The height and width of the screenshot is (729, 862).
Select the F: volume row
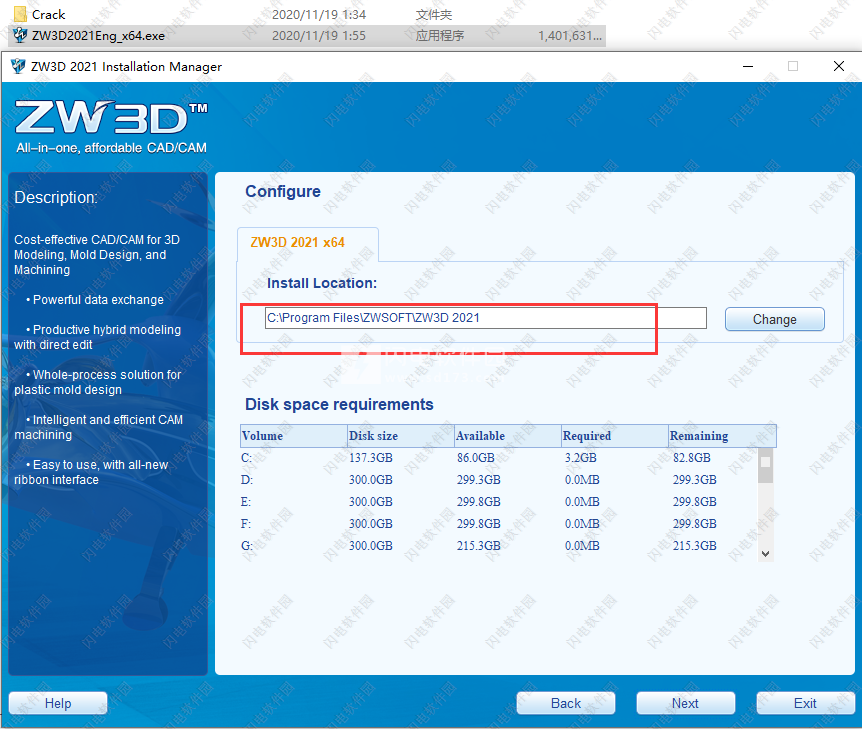tap(499, 524)
